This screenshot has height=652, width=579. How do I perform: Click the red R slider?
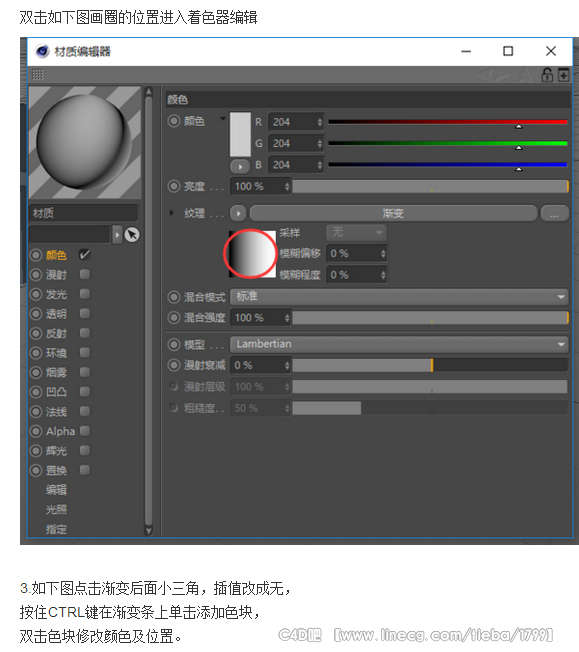tap(448, 122)
